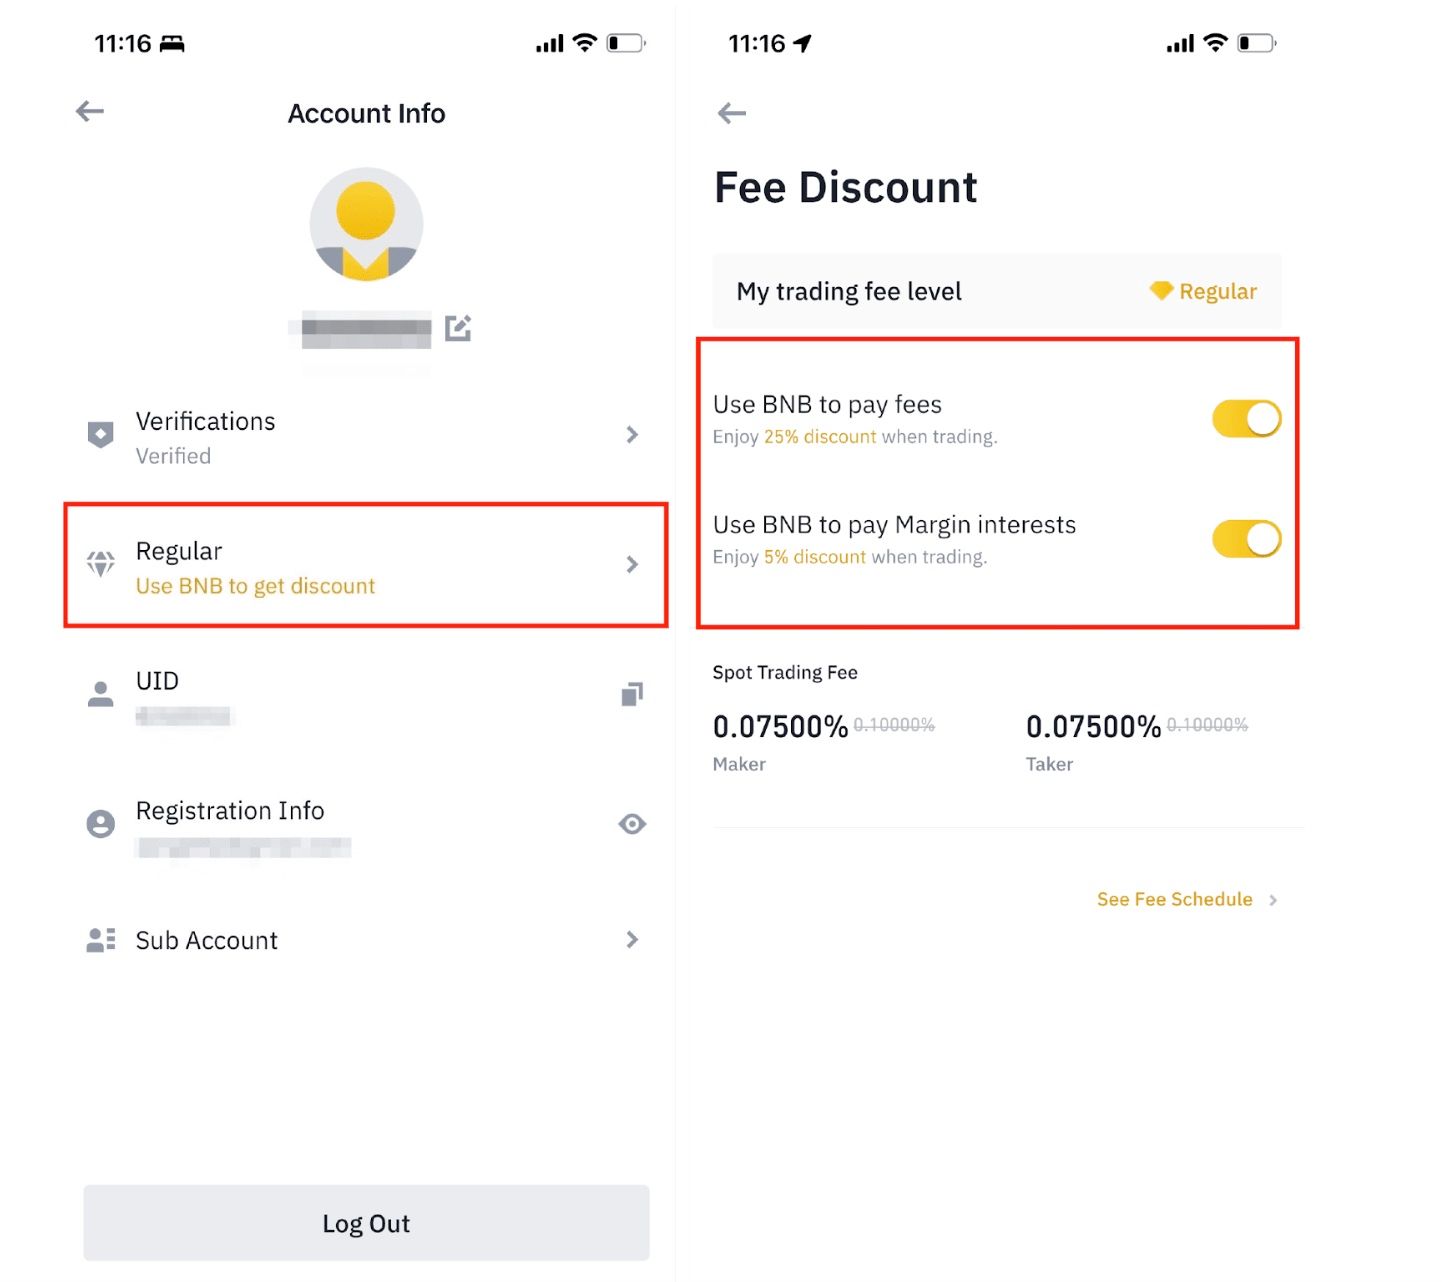1442x1282 pixels.
Task: Go back from the Fee Discount screen
Action: 731,114
